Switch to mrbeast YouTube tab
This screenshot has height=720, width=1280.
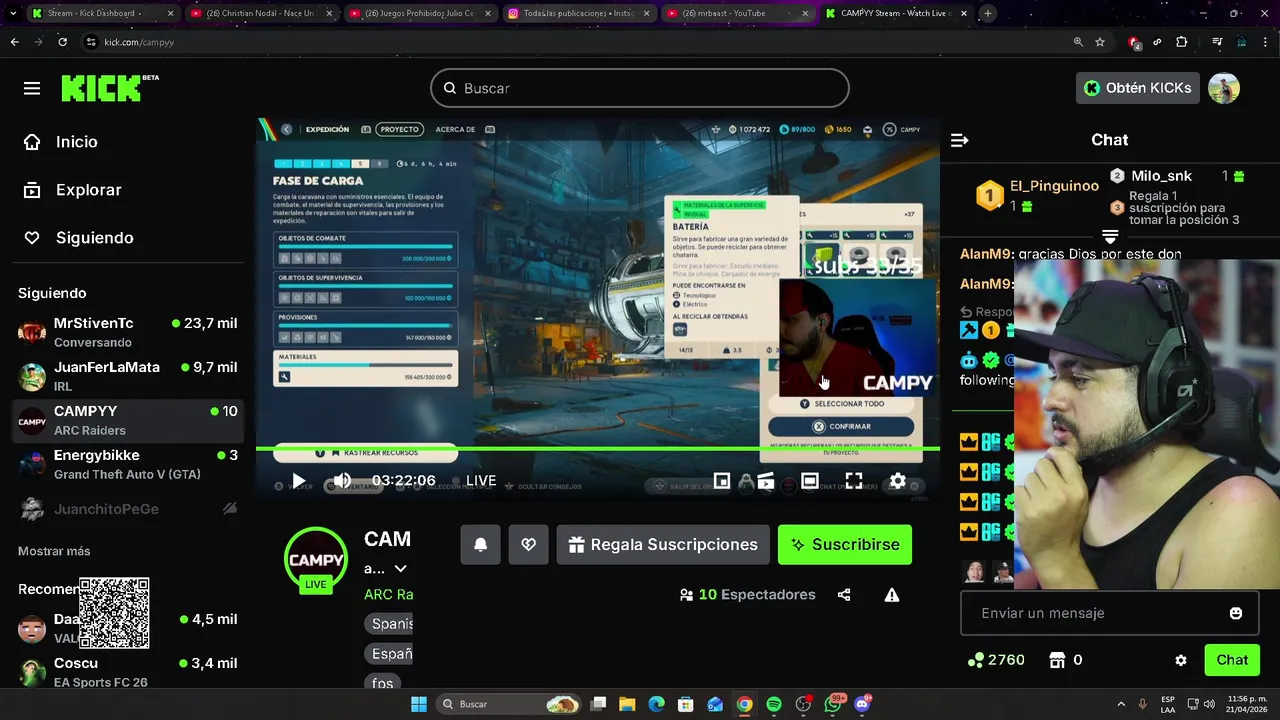(737, 13)
